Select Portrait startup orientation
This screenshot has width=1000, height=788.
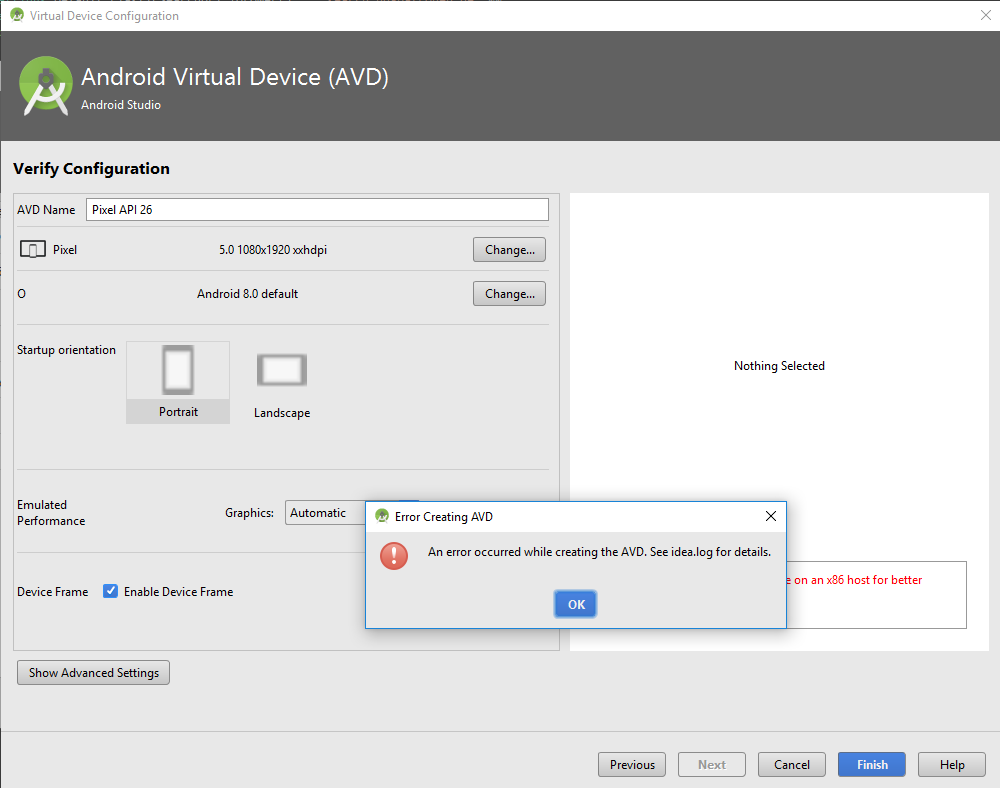click(178, 383)
